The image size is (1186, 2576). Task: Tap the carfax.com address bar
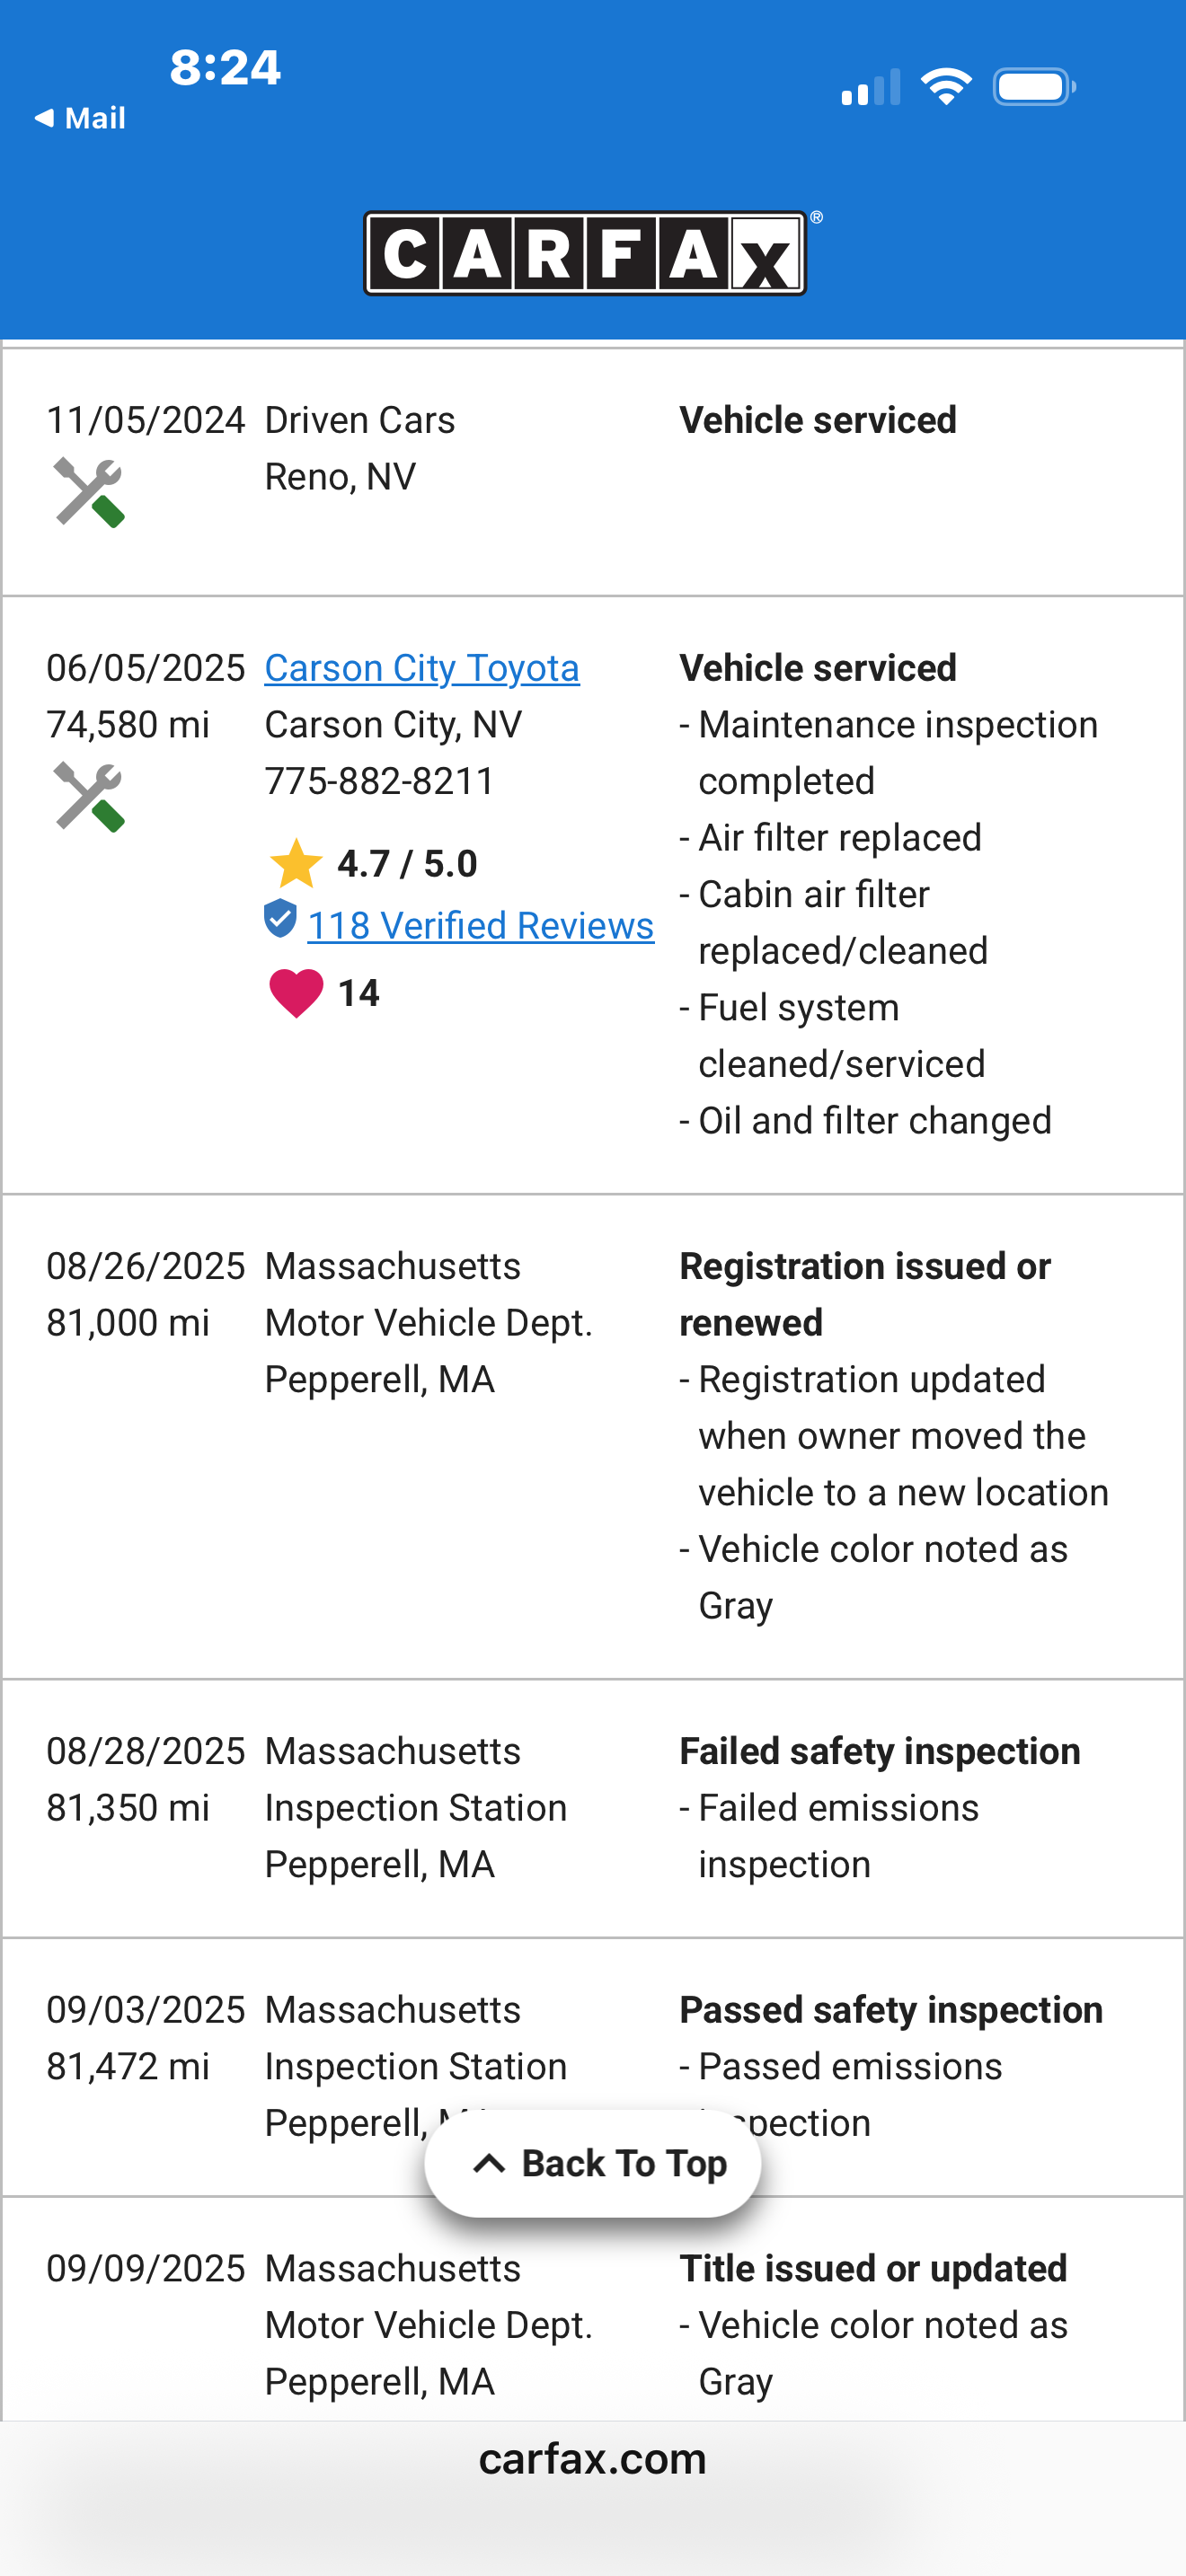[x=592, y=2459]
